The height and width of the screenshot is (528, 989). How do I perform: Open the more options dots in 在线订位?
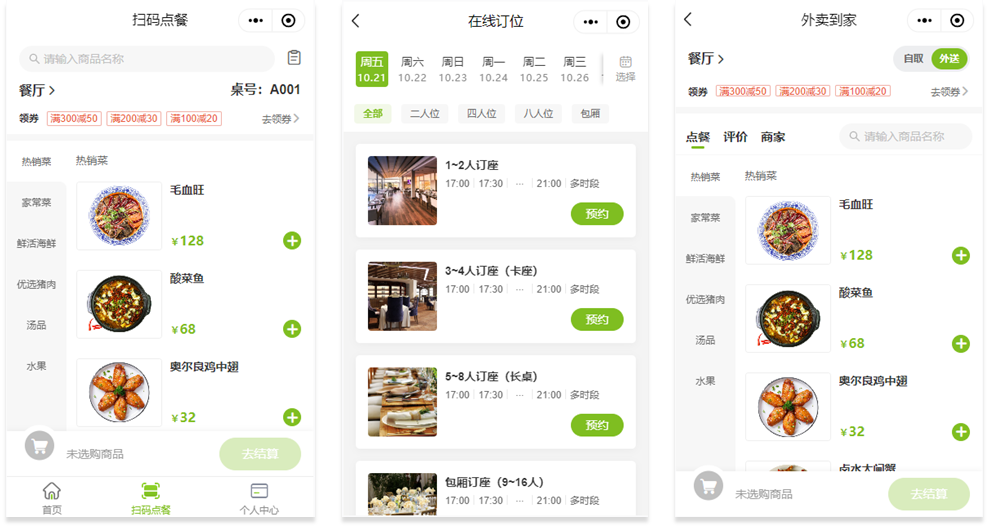pos(590,22)
